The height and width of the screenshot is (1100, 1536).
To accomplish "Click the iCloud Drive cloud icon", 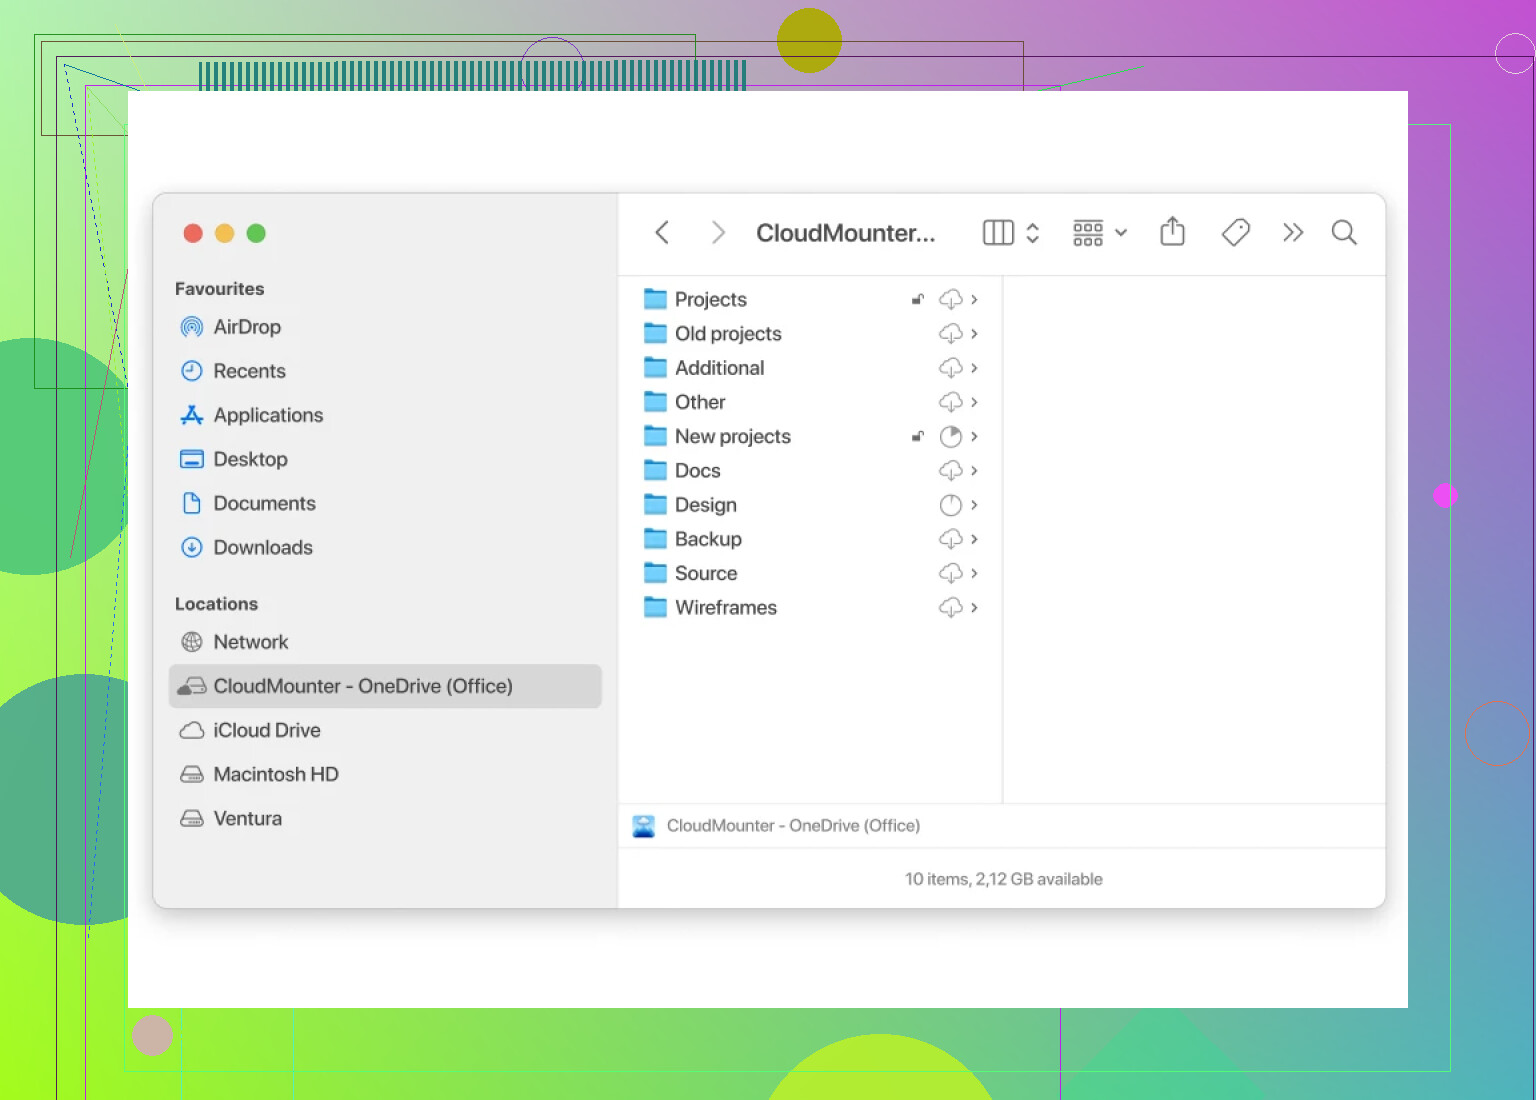I will (191, 730).
